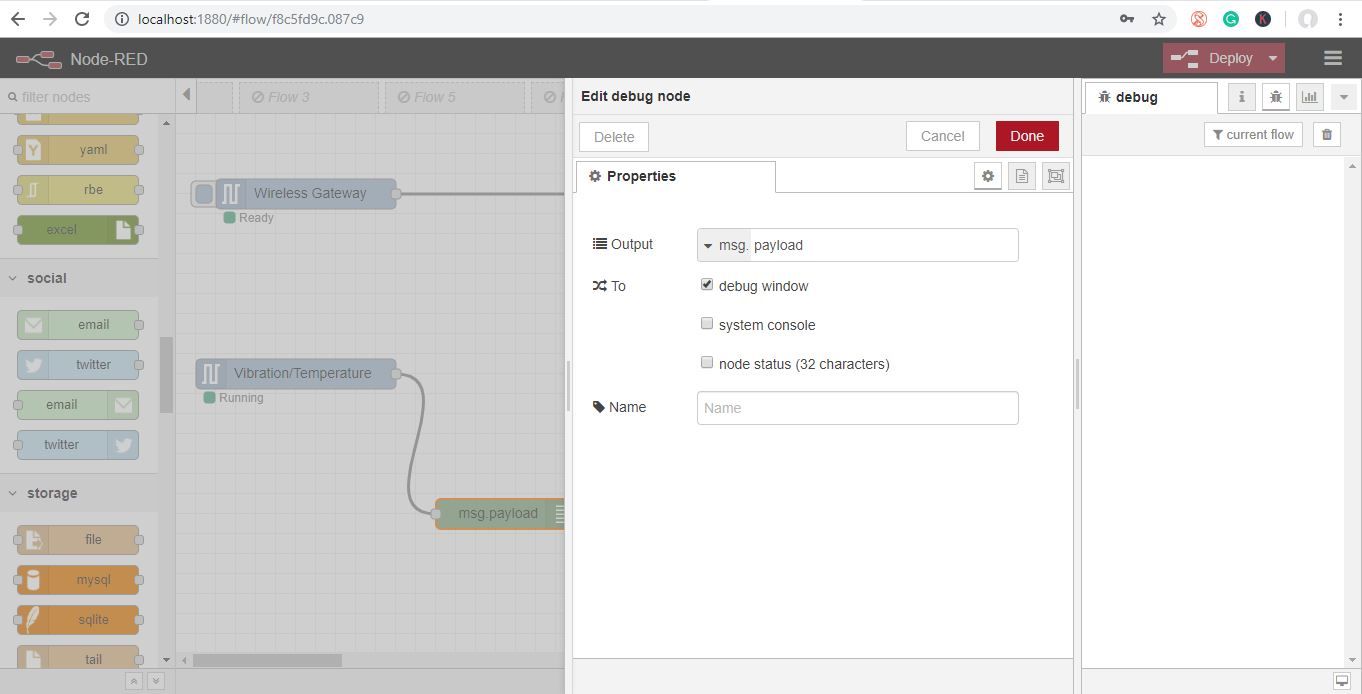Collapse all palette categories double-up arrow
The height and width of the screenshot is (694, 1362).
[x=133, y=681]
